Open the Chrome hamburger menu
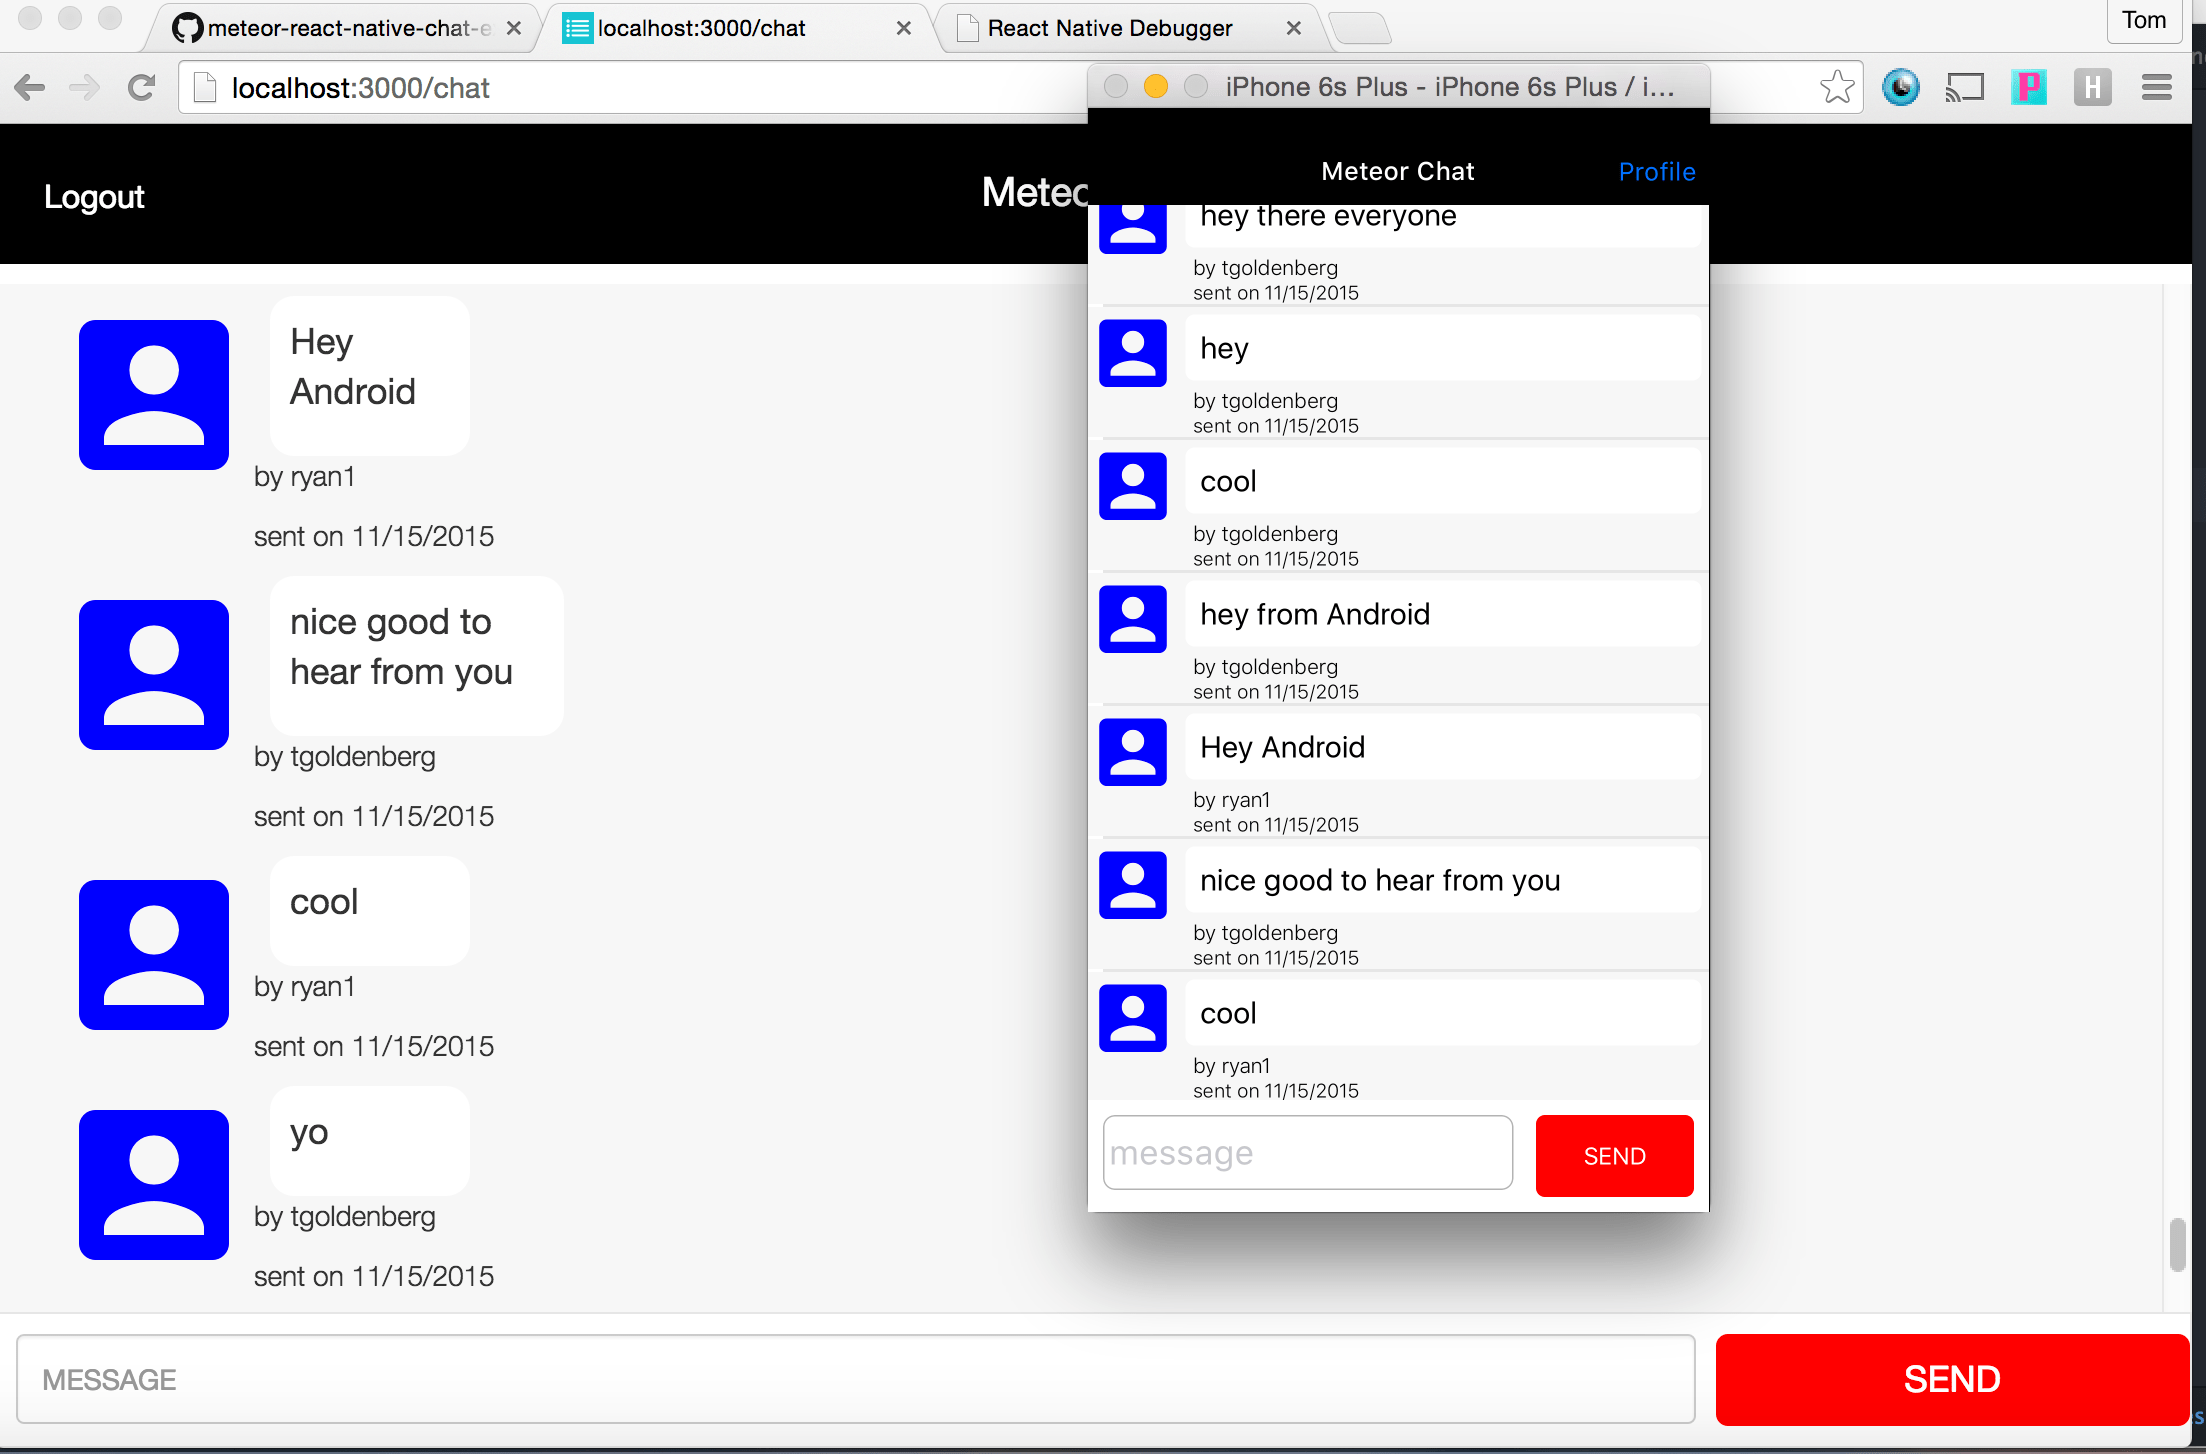This screenshot has width=2206, height=1454. [2157, 88]
